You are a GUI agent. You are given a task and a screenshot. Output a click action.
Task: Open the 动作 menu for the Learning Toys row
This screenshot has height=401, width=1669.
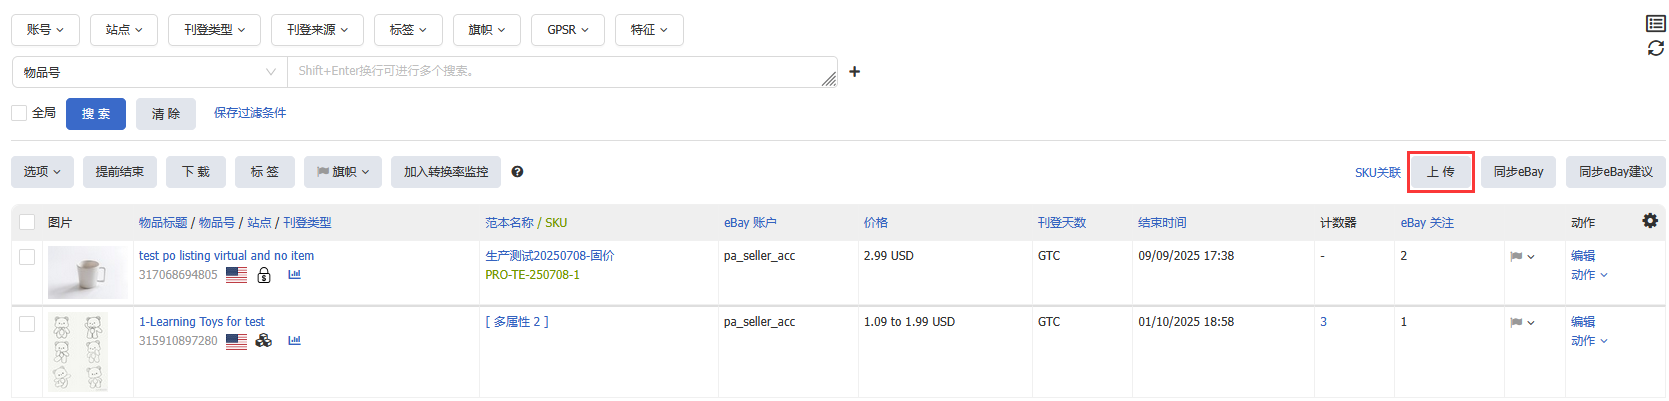tap(1588, 341)
